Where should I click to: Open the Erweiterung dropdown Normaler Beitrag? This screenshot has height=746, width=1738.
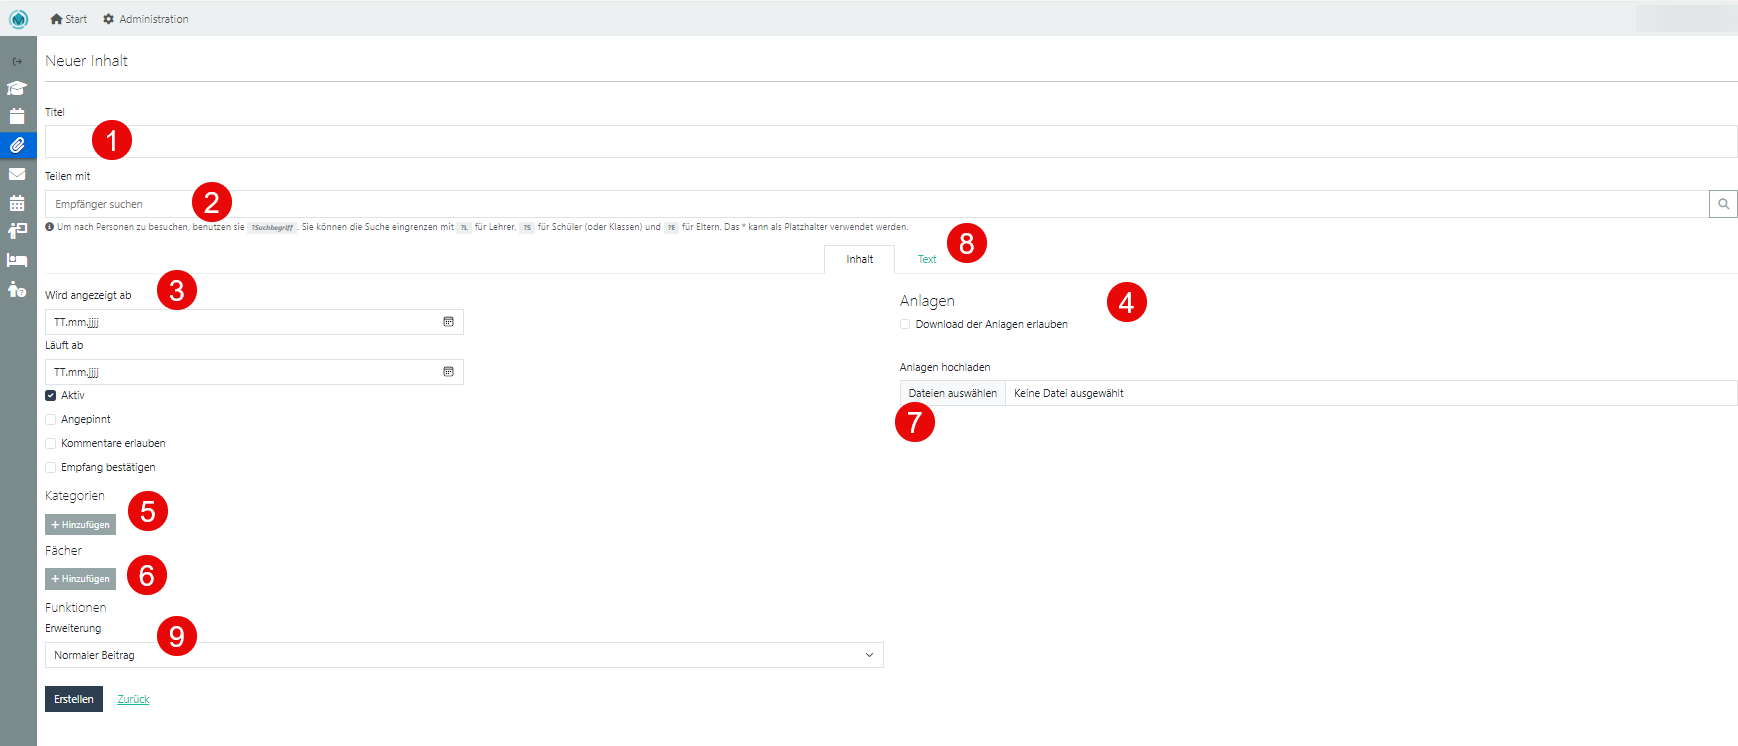pos(464,655)
